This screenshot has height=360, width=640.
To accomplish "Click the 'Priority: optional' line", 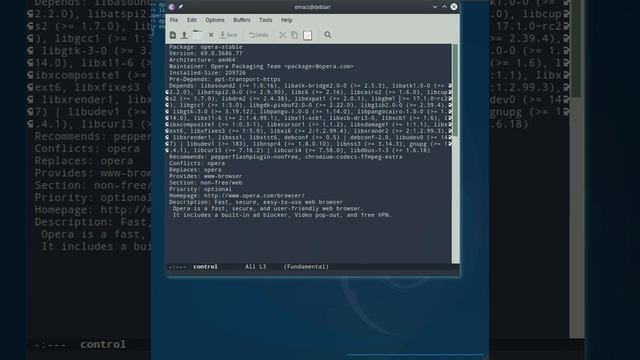I will (200, 189).
